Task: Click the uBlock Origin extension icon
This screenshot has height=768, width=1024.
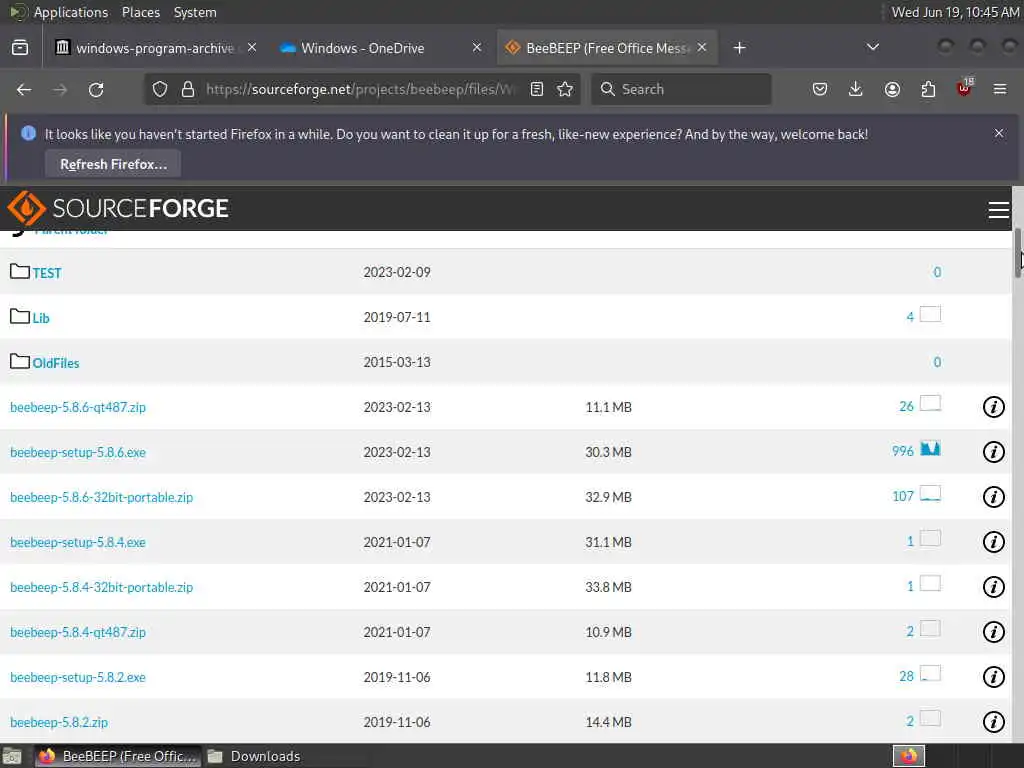Action: point(964,88)
